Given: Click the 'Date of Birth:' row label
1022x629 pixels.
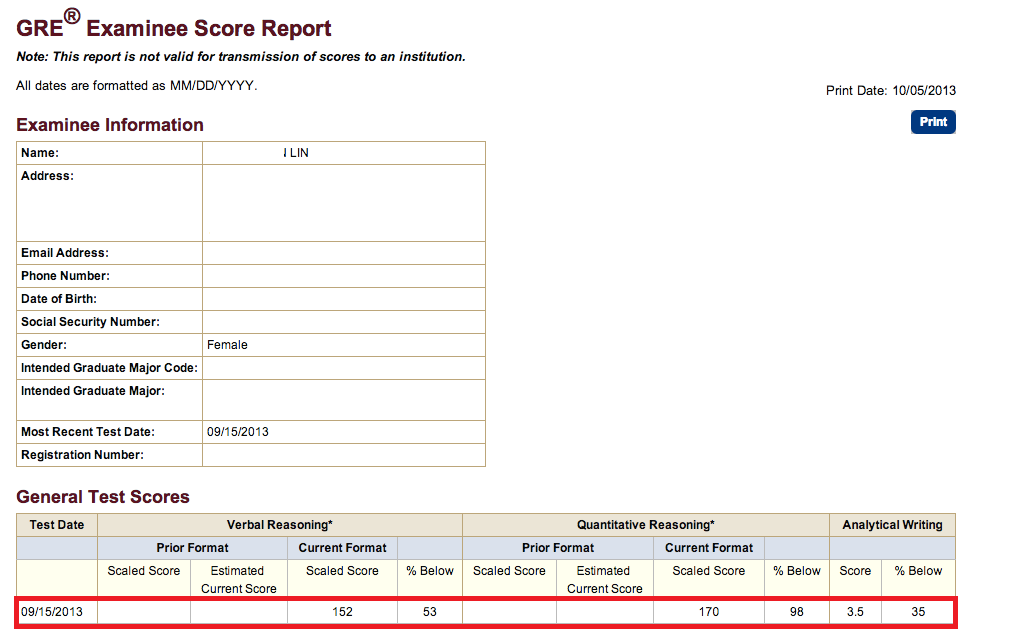Looking at the screenshot, I should tap(59, 299).
